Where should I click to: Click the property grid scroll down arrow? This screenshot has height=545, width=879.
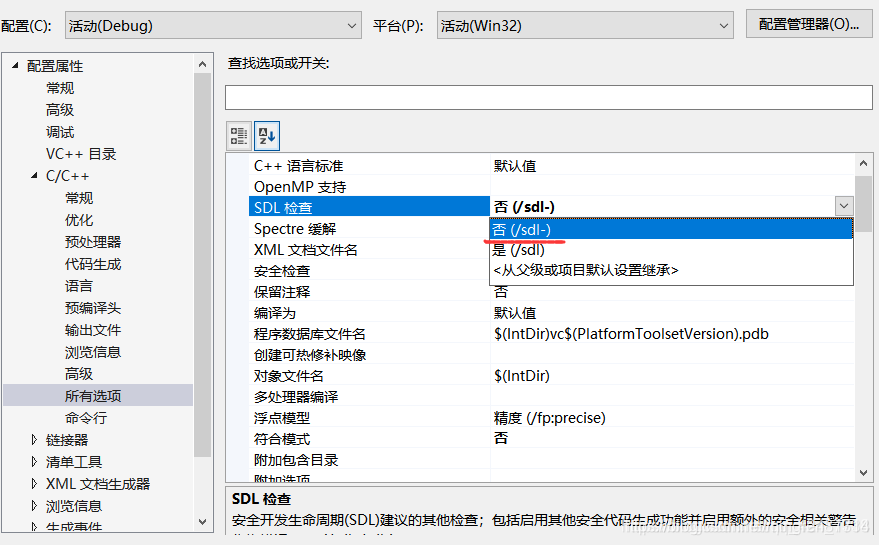click(x=863, y=473)
